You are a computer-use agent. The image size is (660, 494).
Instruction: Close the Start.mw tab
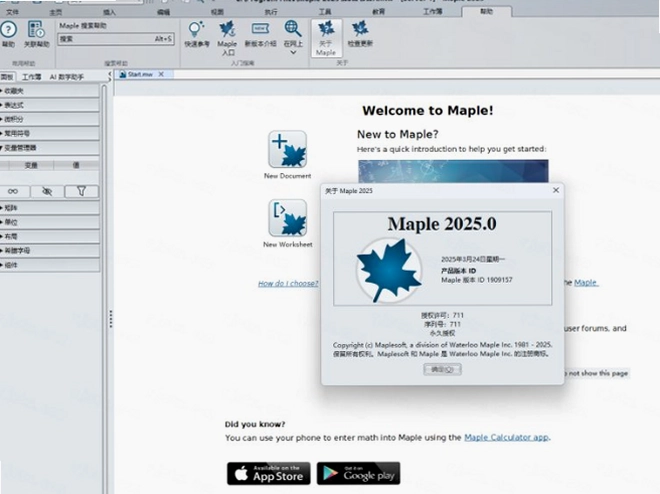click(161, 74)
